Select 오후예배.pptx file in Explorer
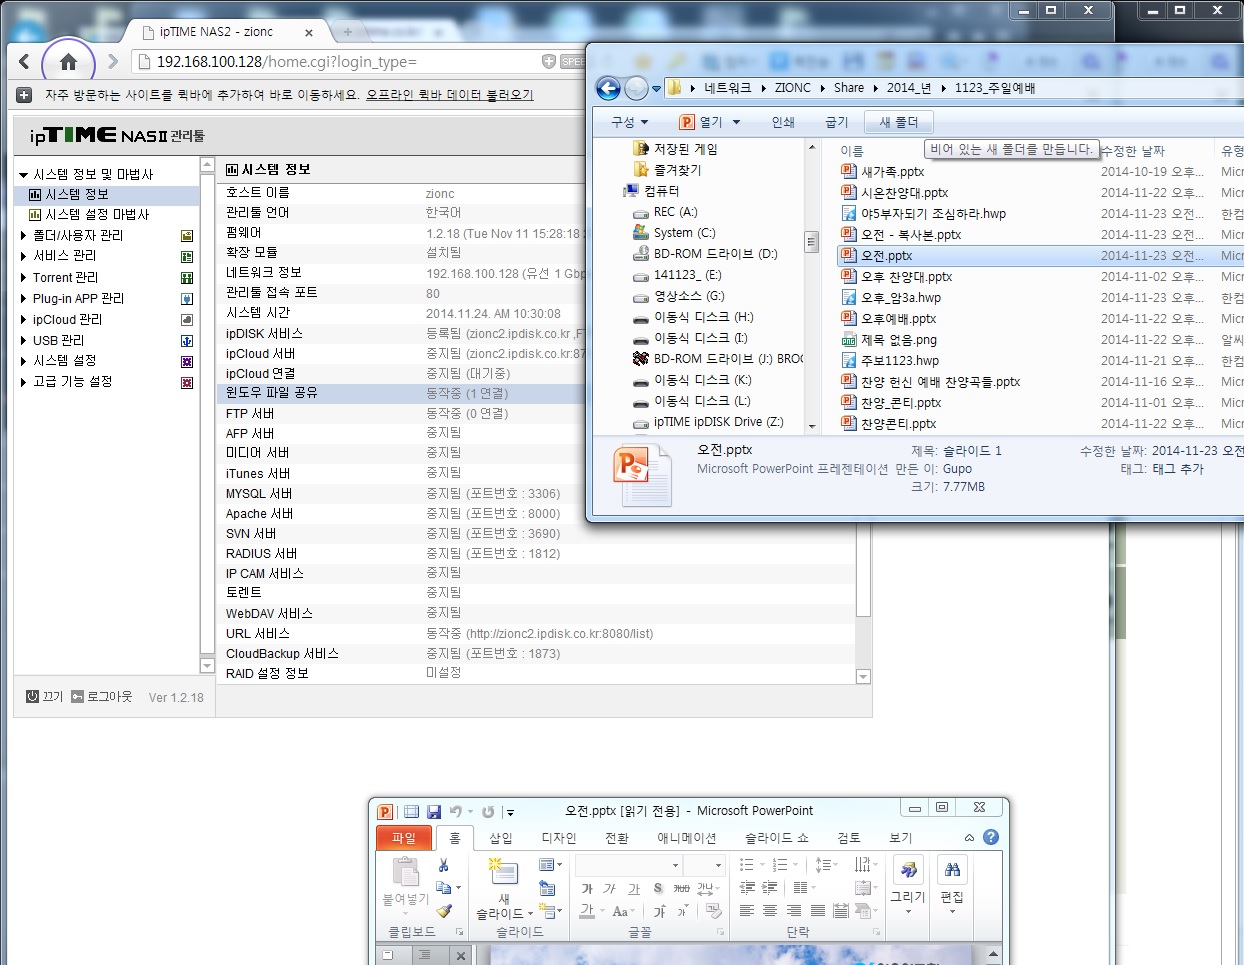 tap(899, 319)
